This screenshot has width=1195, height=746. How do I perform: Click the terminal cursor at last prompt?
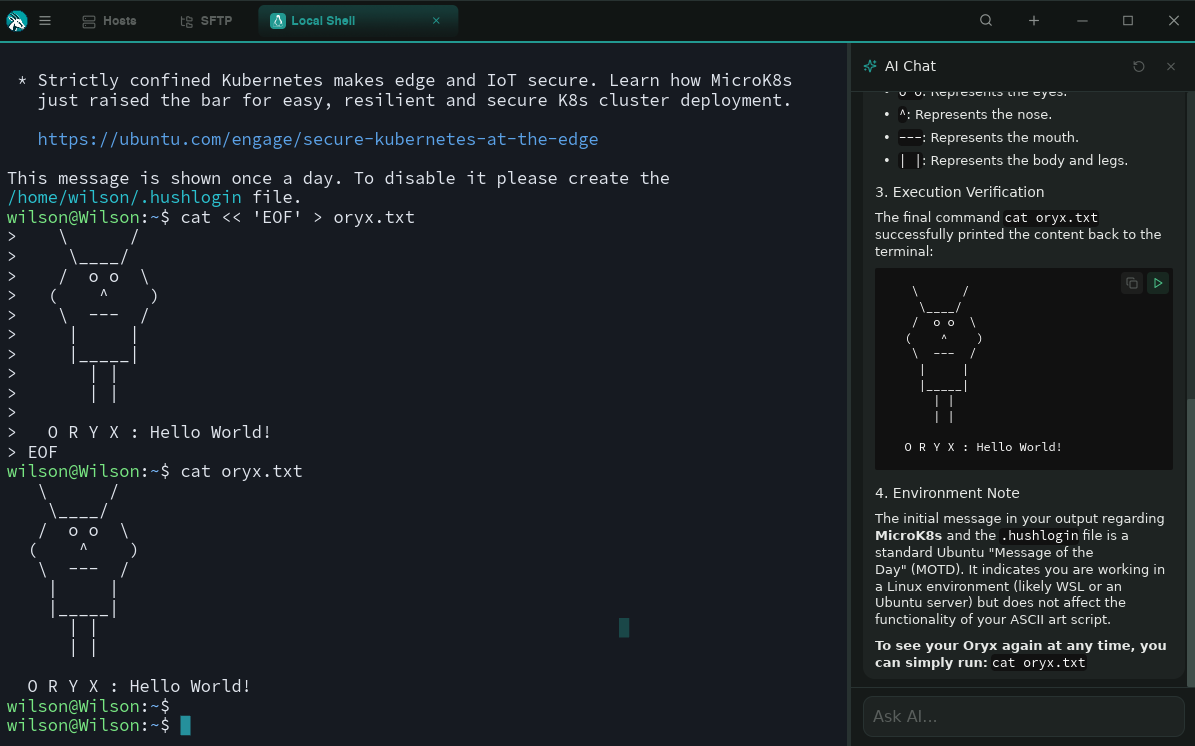[185, 725]
